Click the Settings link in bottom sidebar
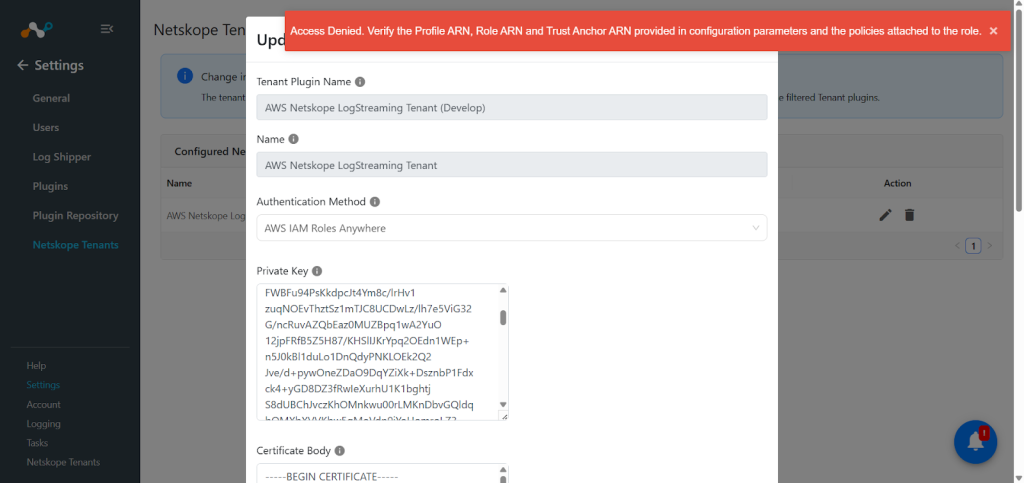1024x483 pixels. [x=43, y=385]
